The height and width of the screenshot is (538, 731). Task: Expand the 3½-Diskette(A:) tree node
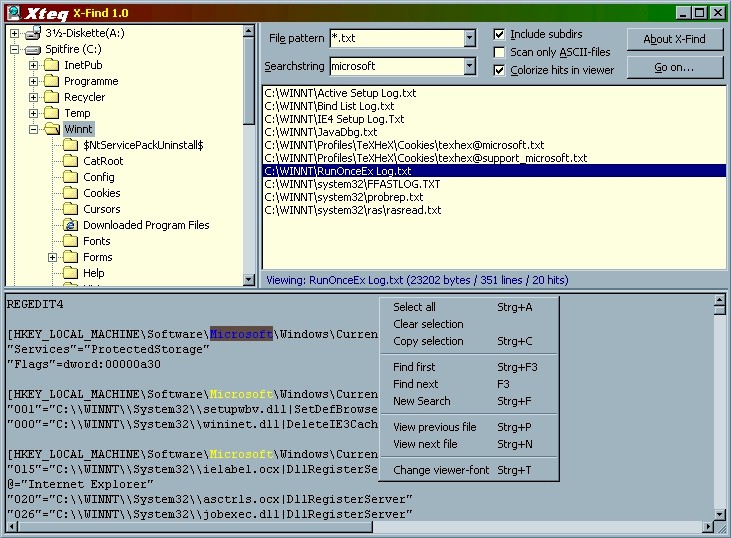click(x=14, y=34)
